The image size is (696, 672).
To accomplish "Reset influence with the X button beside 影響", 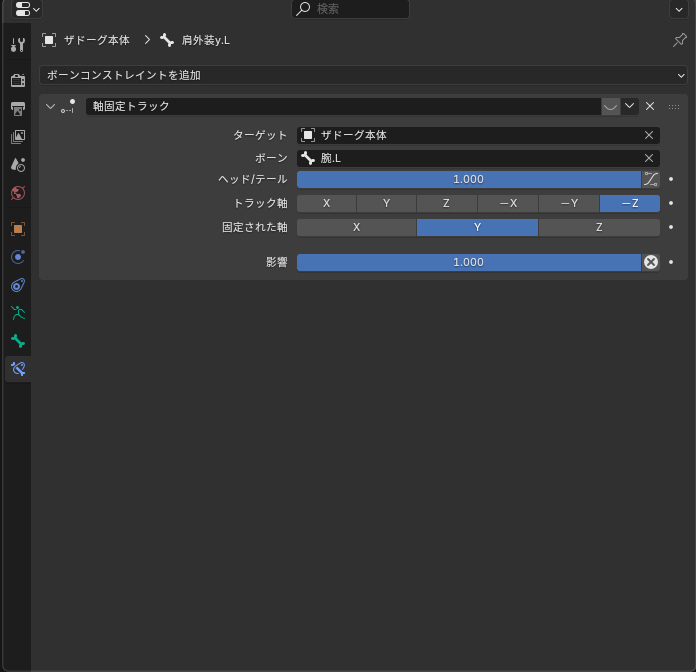I will click(x=651, y=262).
